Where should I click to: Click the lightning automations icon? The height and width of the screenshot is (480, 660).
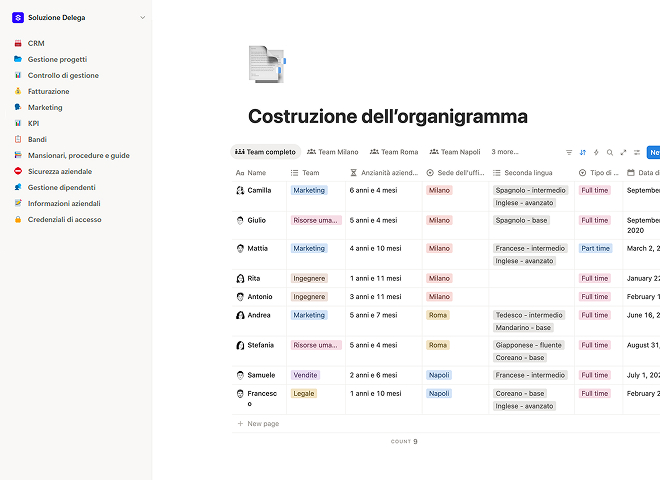click(x=596, y=152)
